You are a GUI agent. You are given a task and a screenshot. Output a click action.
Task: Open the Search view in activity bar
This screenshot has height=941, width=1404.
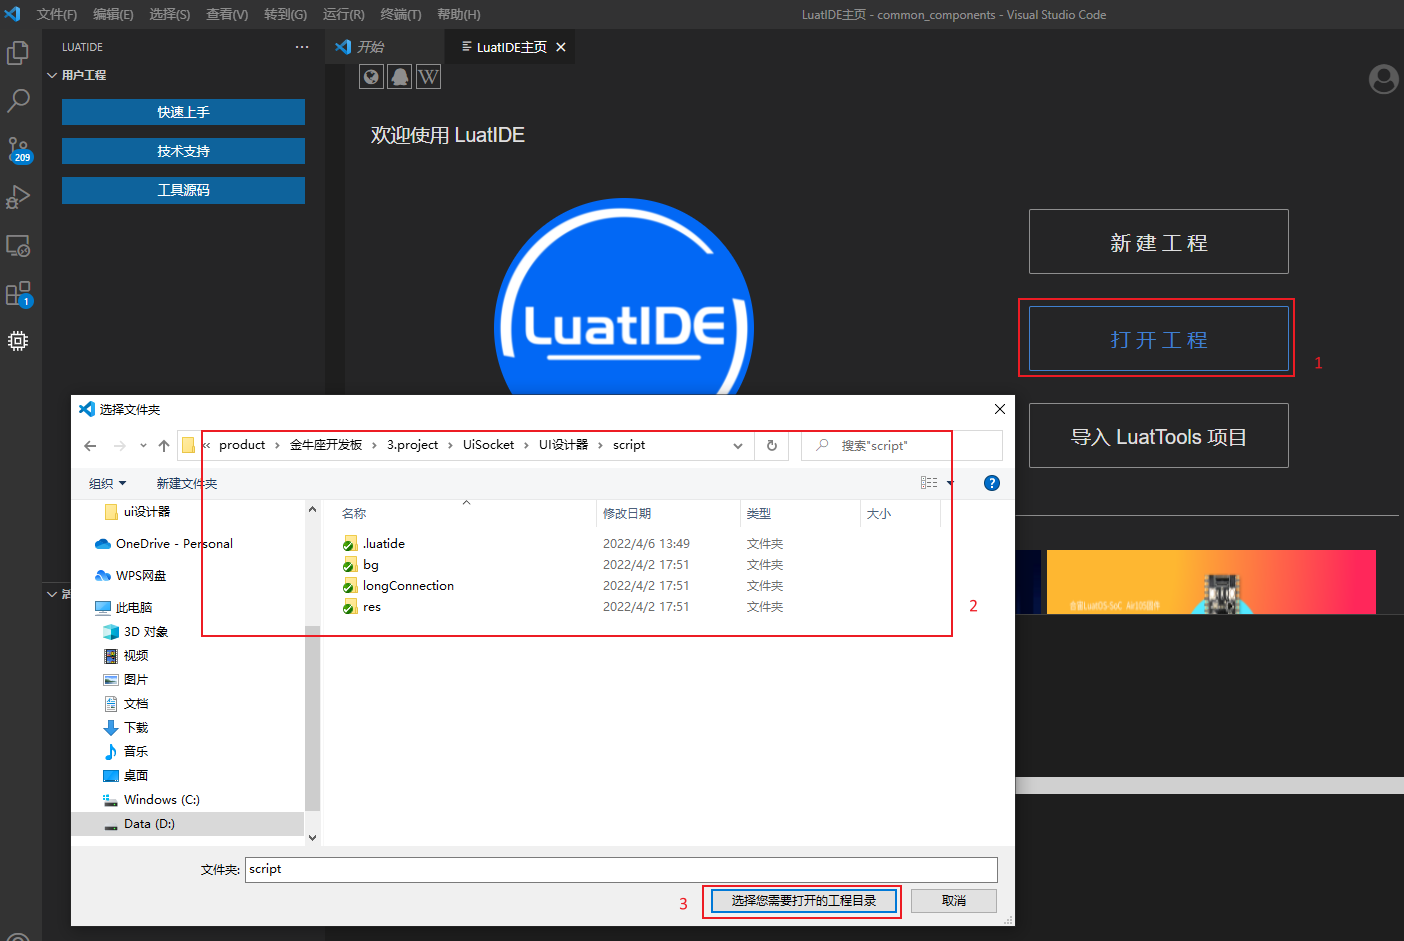coord(18,100)
